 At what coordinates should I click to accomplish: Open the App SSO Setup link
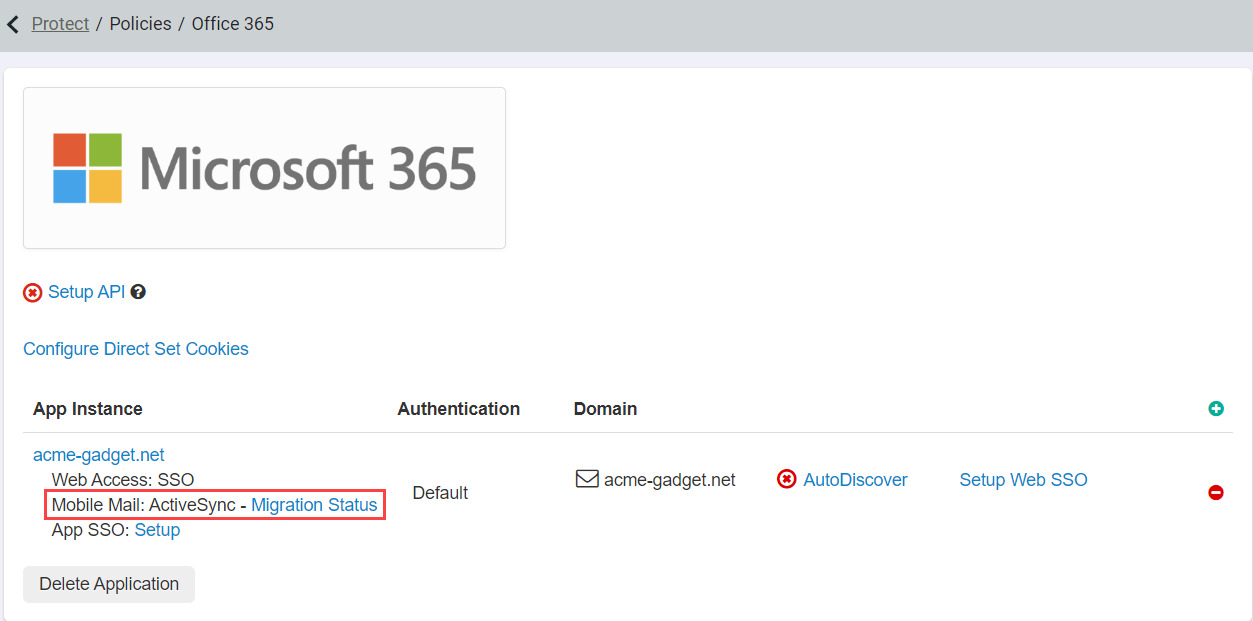(x=157, y=530)
